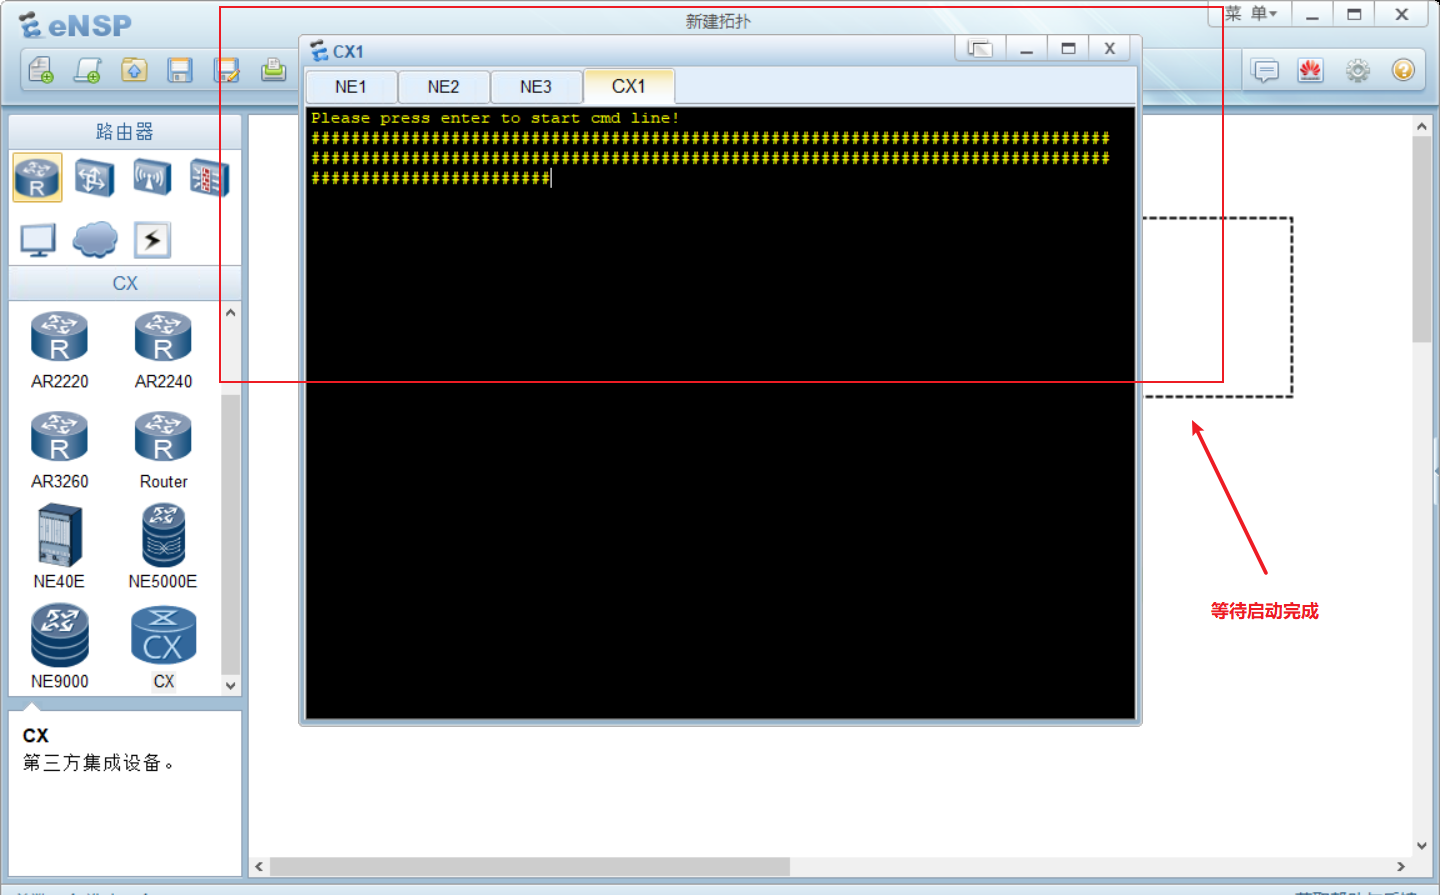The width and height of the screenshot is (1440, 895).
Task: Click canvas scroll-left arrow
Action: click(259, 866)
